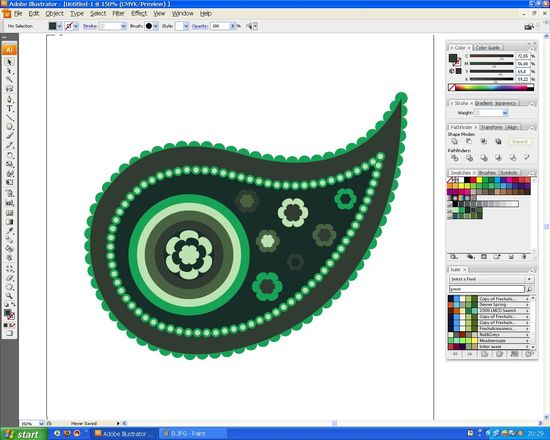Screen dimensions: 550x440
Task: Switch to the B.JPG - Paint taskbar window
Action: [x=193, y=434]
